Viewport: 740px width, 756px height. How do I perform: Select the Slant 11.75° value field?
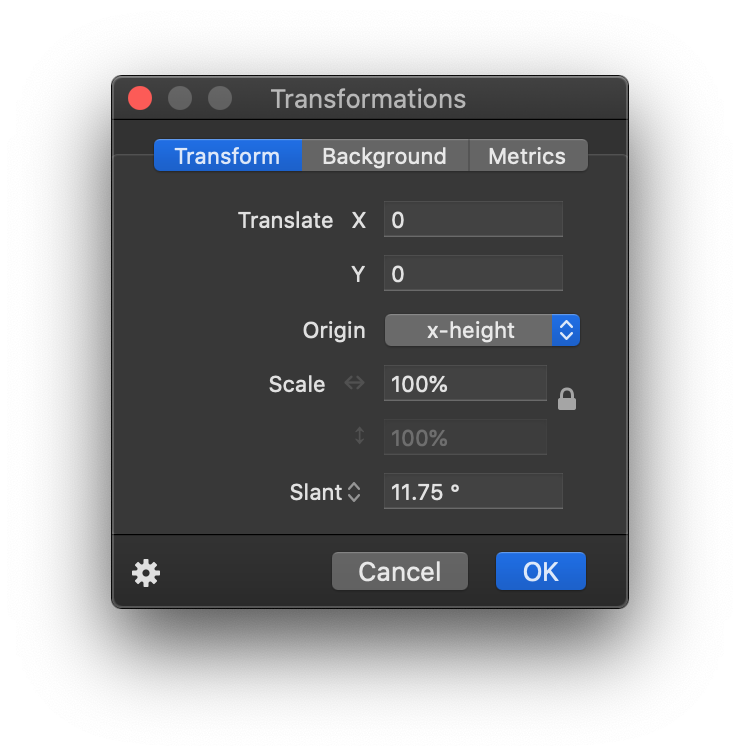(x=473, y=492)
